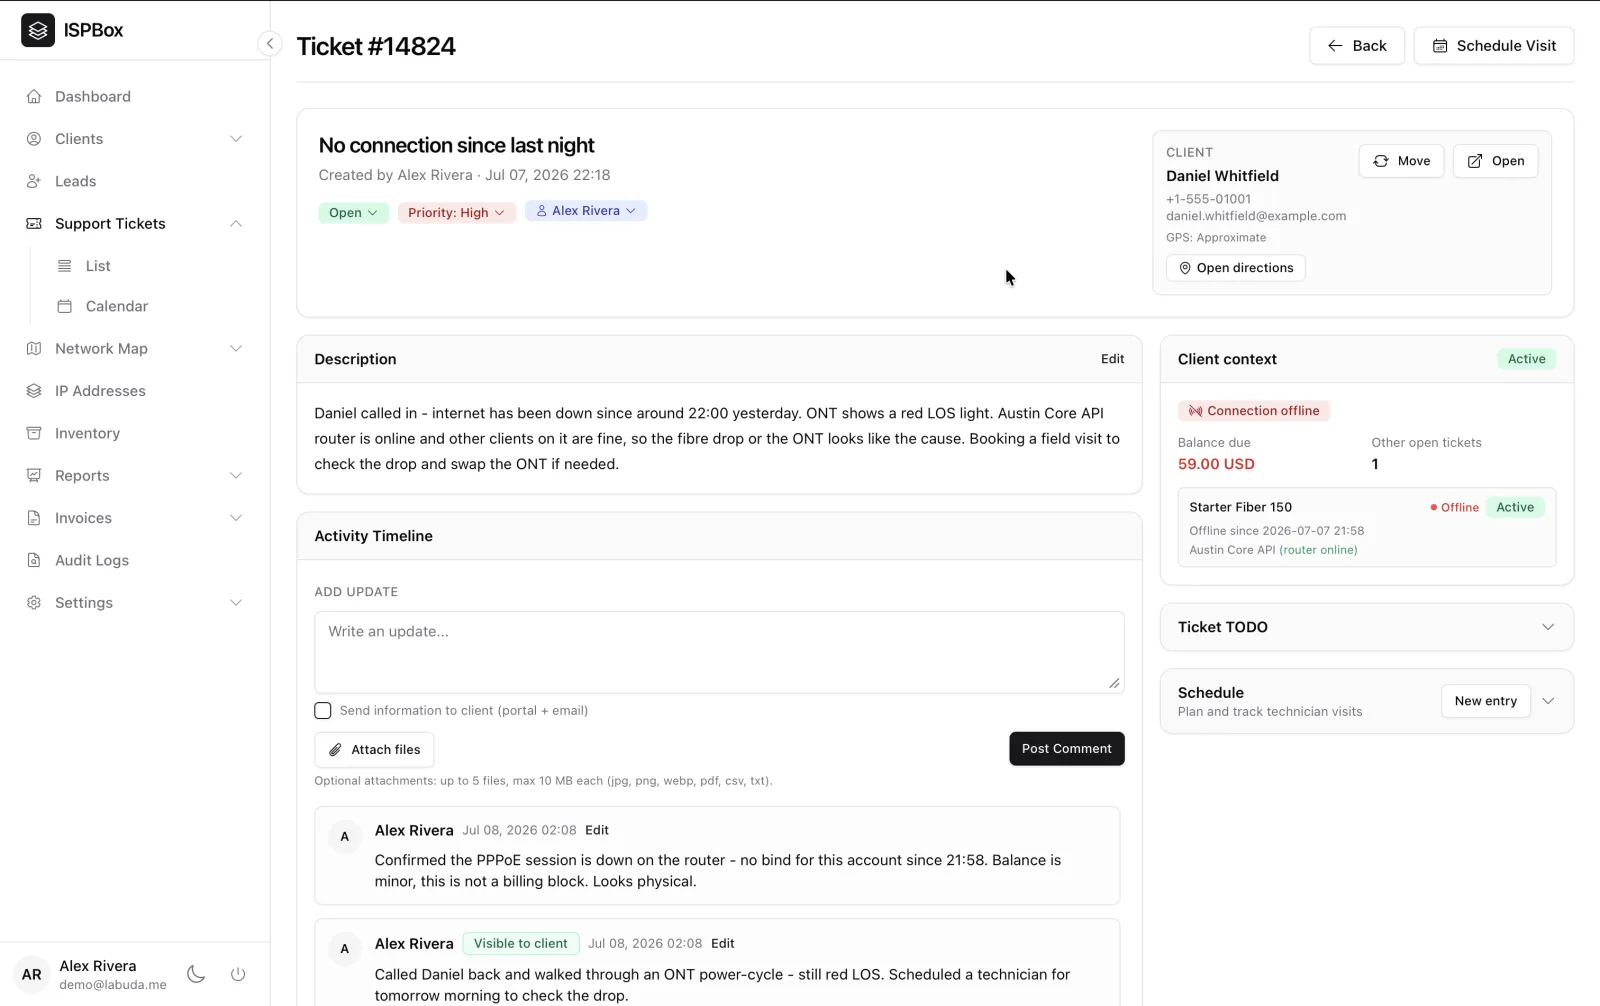Viewport: 1600px width, 1006px height.
Task: Click the Clients person icon
Action: coord(34,139)
